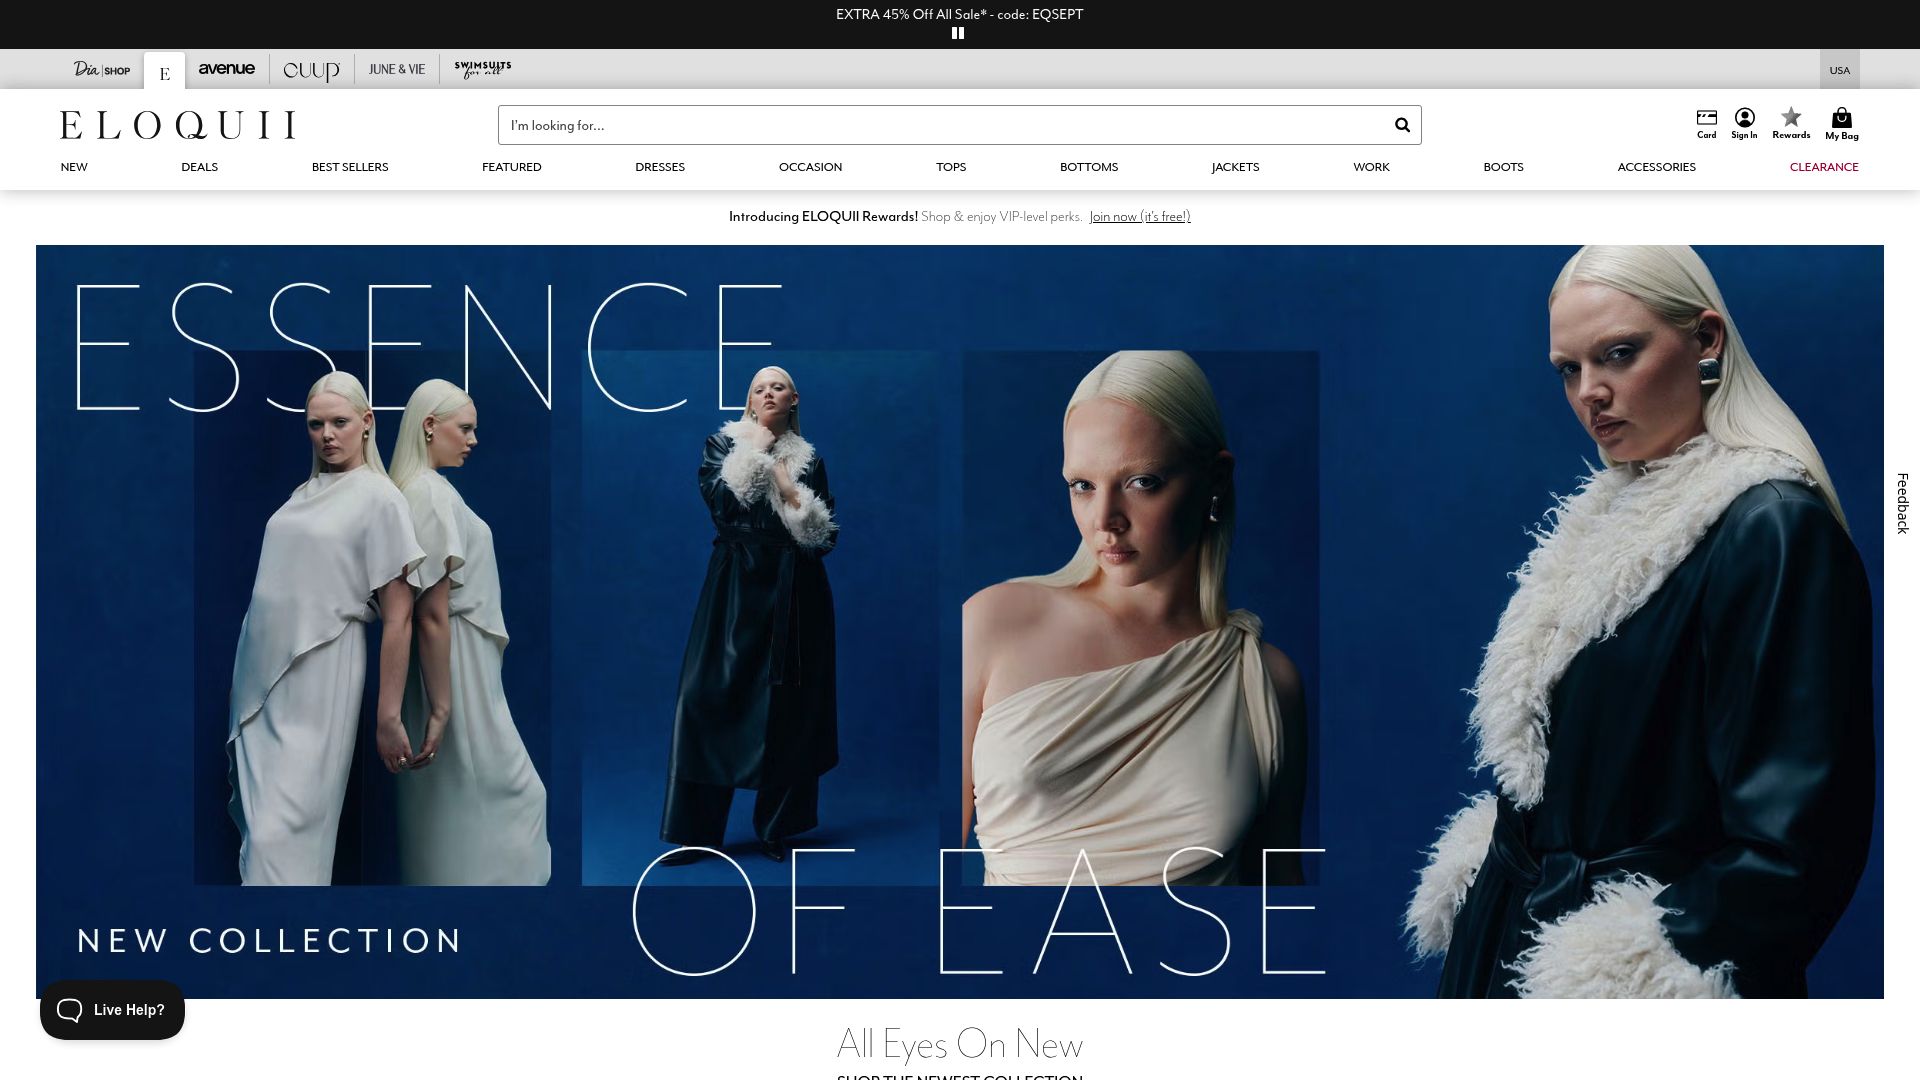Open the NEW menu

pyautogui.click(x=74, y=167)
